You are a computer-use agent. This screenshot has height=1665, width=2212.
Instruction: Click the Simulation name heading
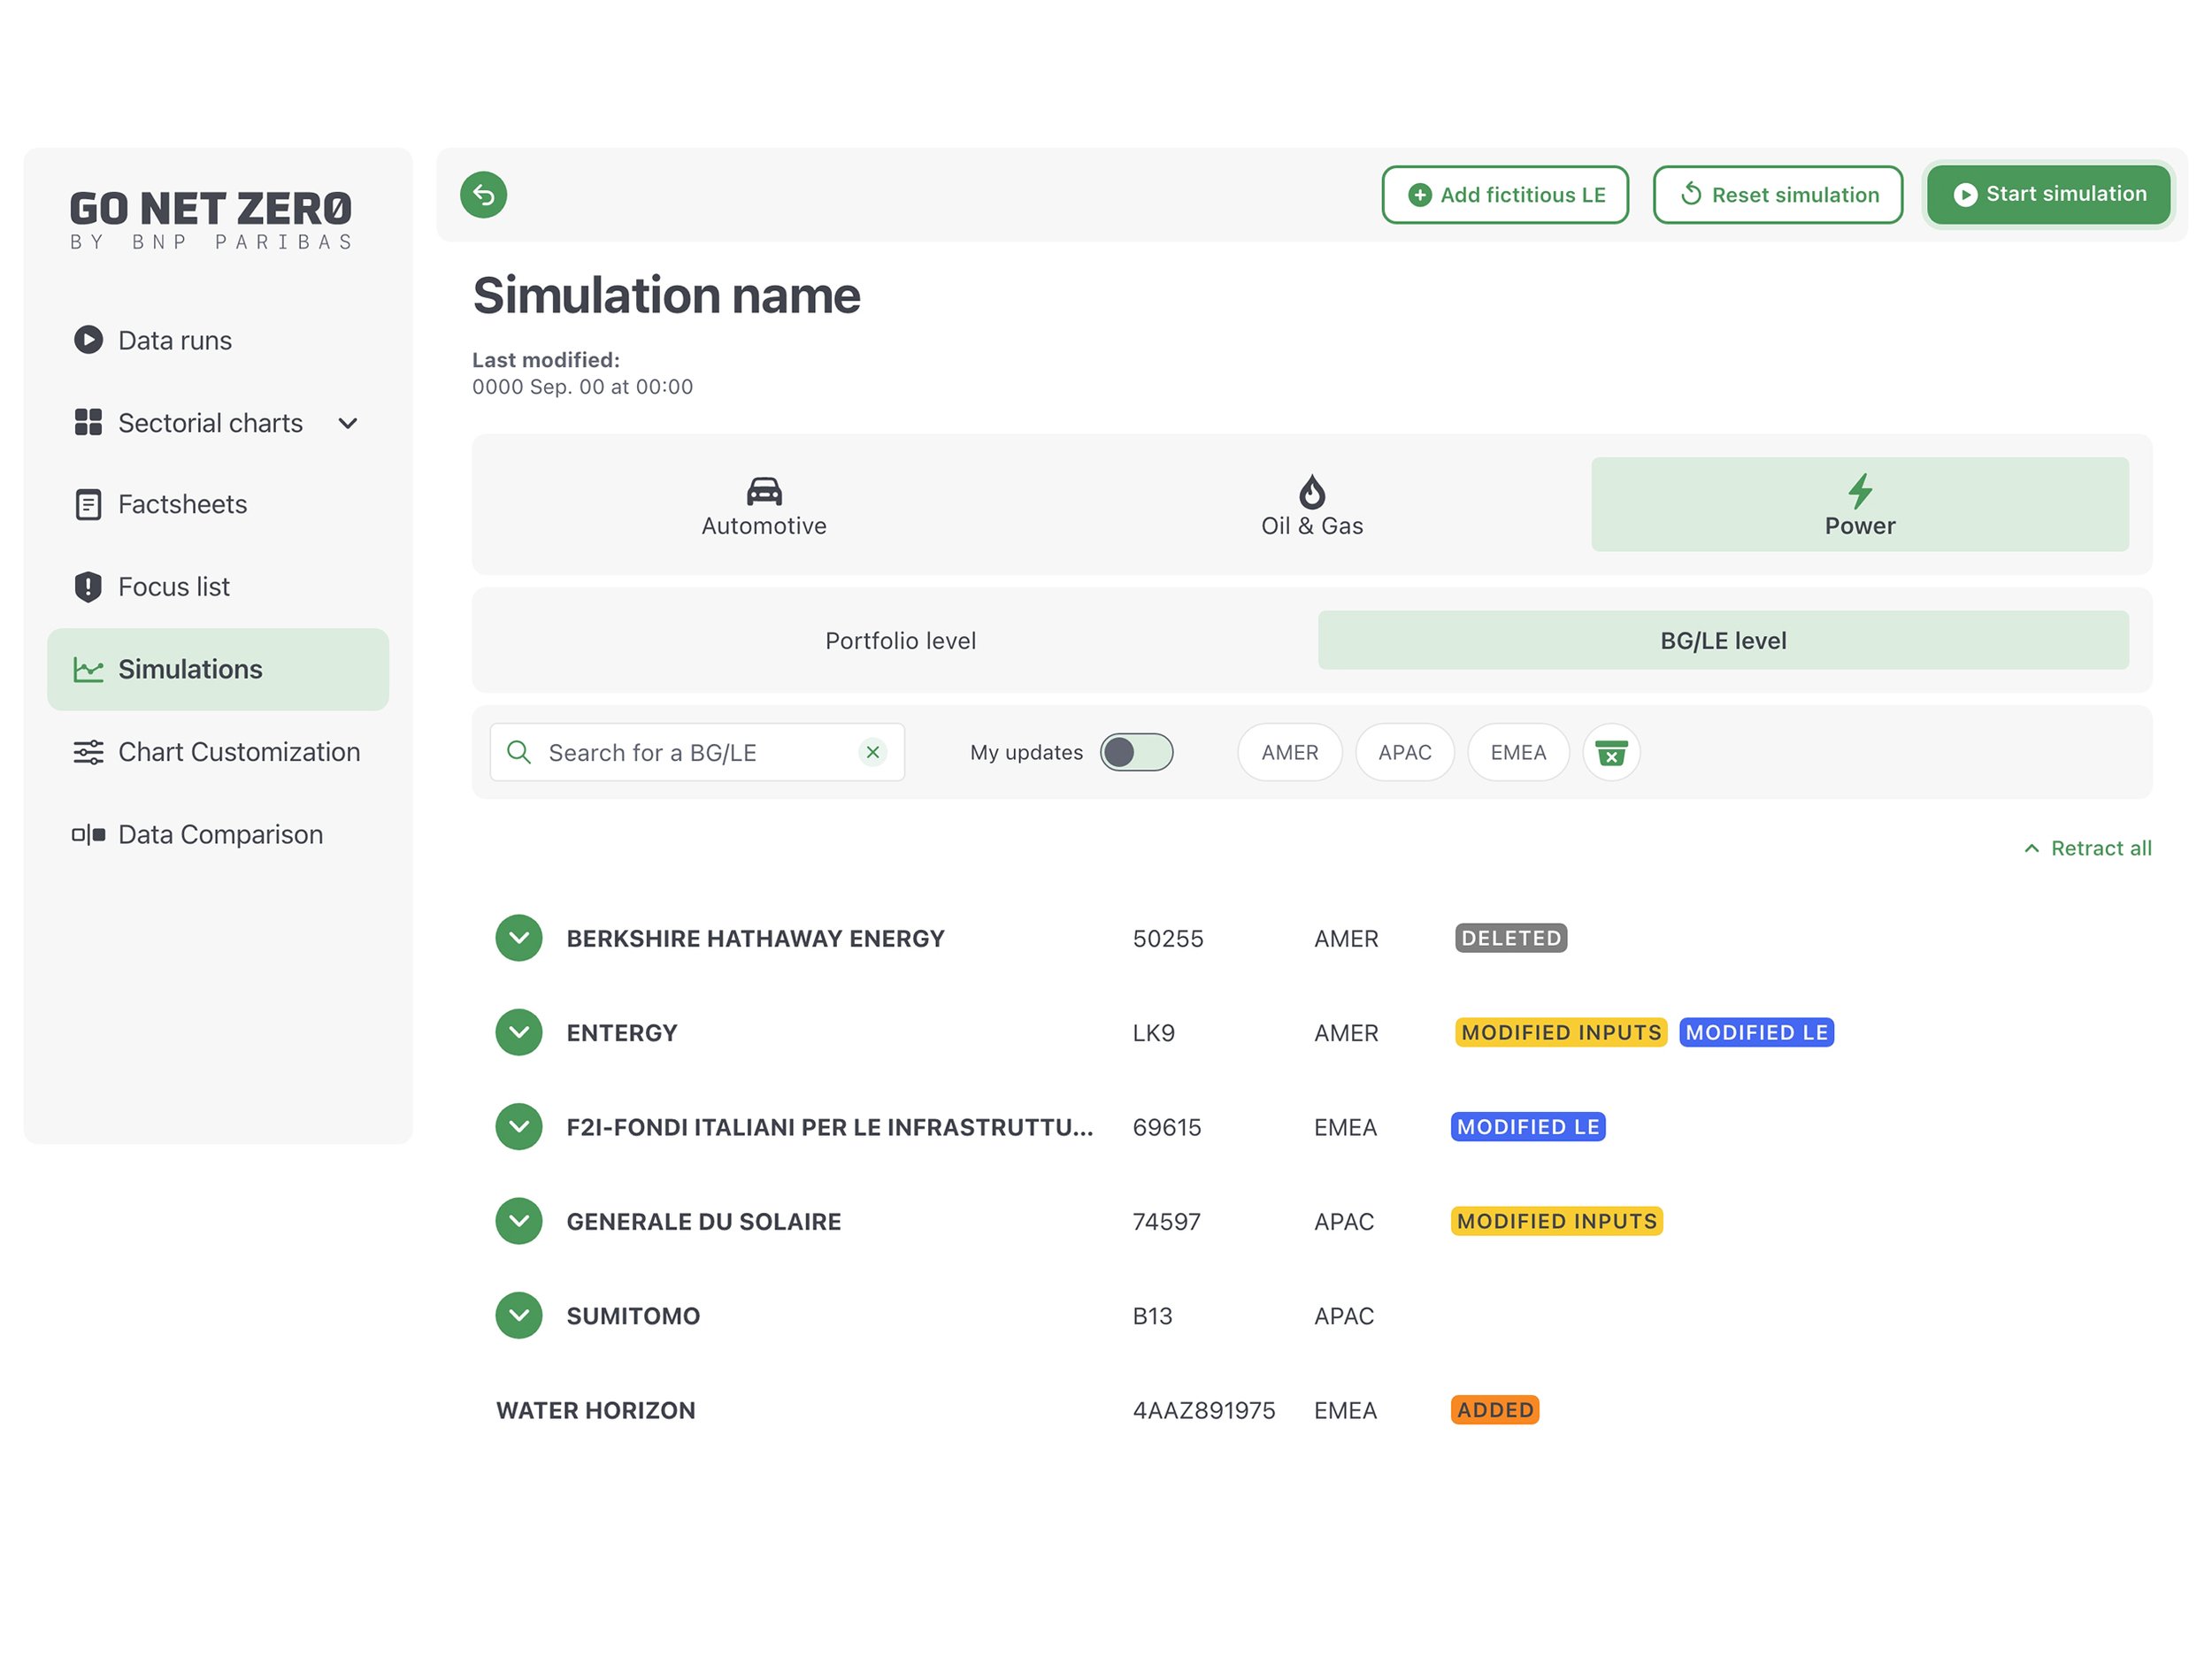[666, 296]
